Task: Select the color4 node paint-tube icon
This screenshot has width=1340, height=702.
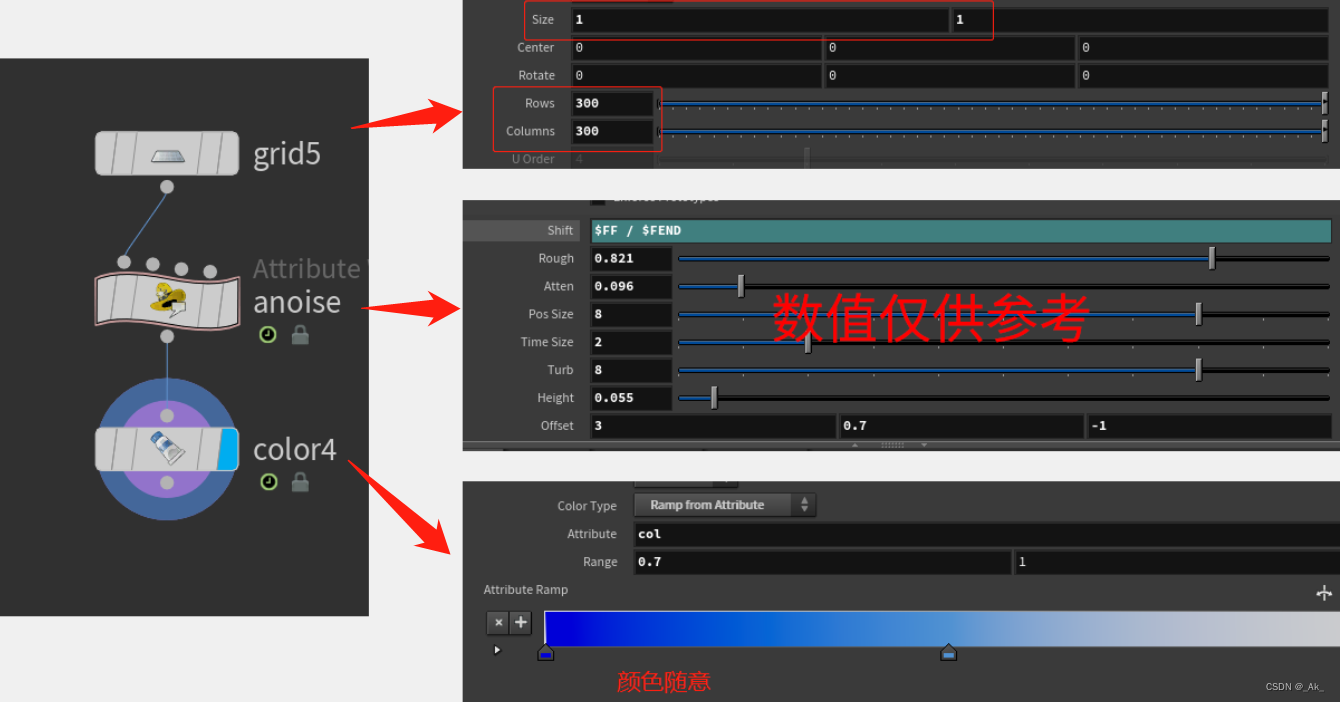Action: tap(166, 448)
